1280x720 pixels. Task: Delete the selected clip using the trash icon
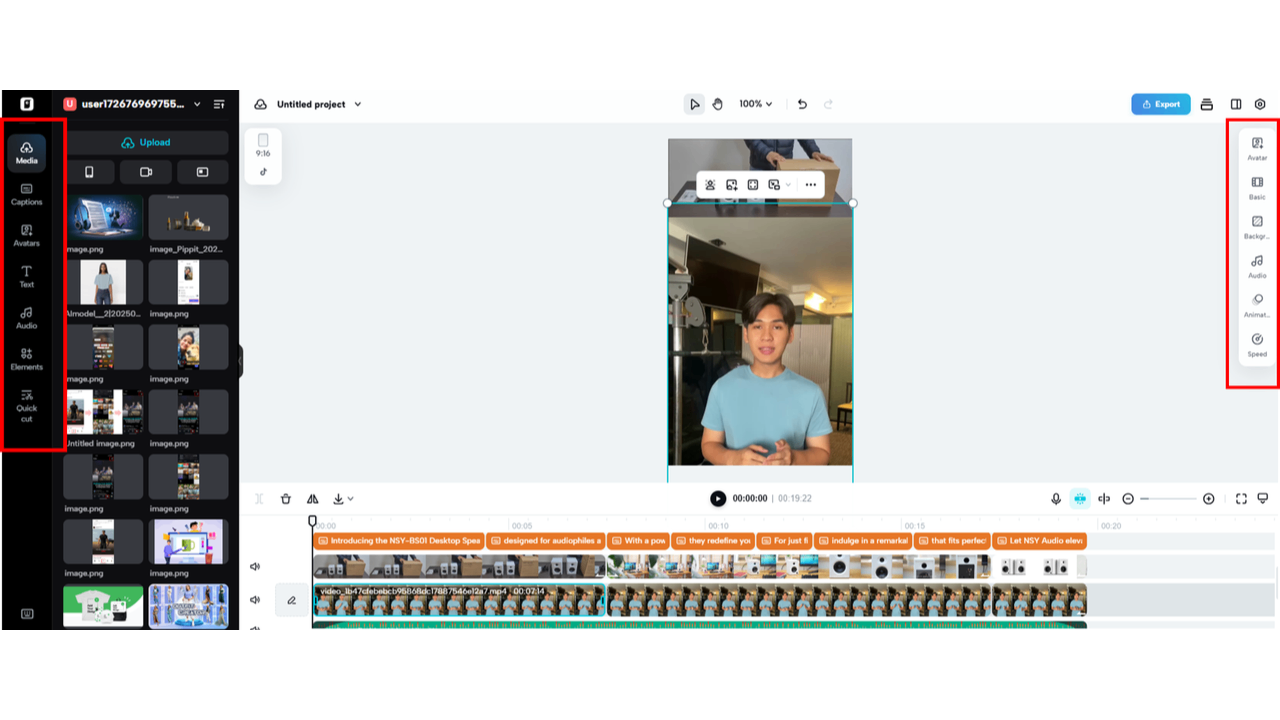click(x=286, y=498)
